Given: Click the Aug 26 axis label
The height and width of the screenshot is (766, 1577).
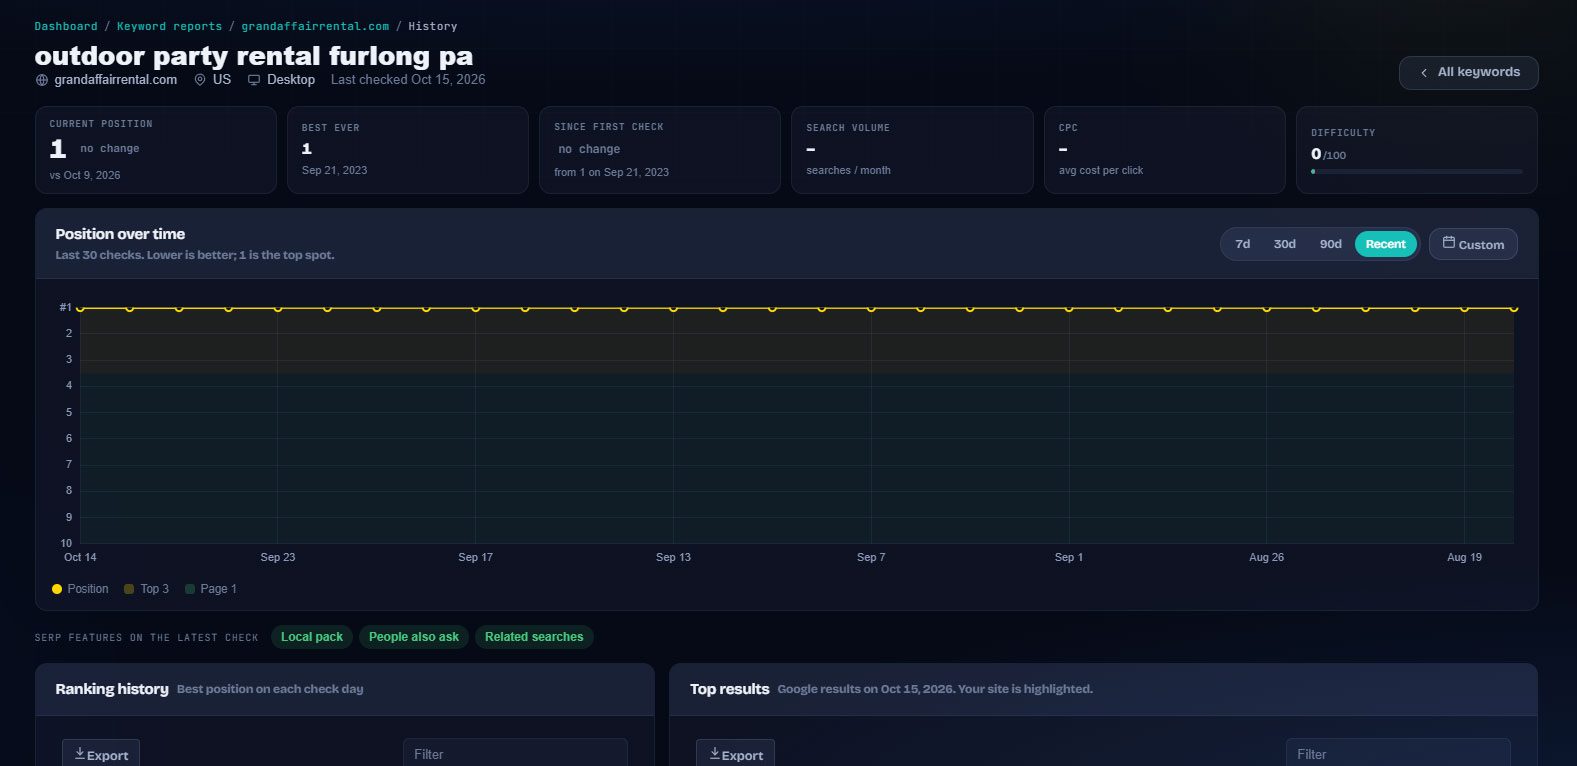Looking at the screenshot, I should coord(1266,557).
